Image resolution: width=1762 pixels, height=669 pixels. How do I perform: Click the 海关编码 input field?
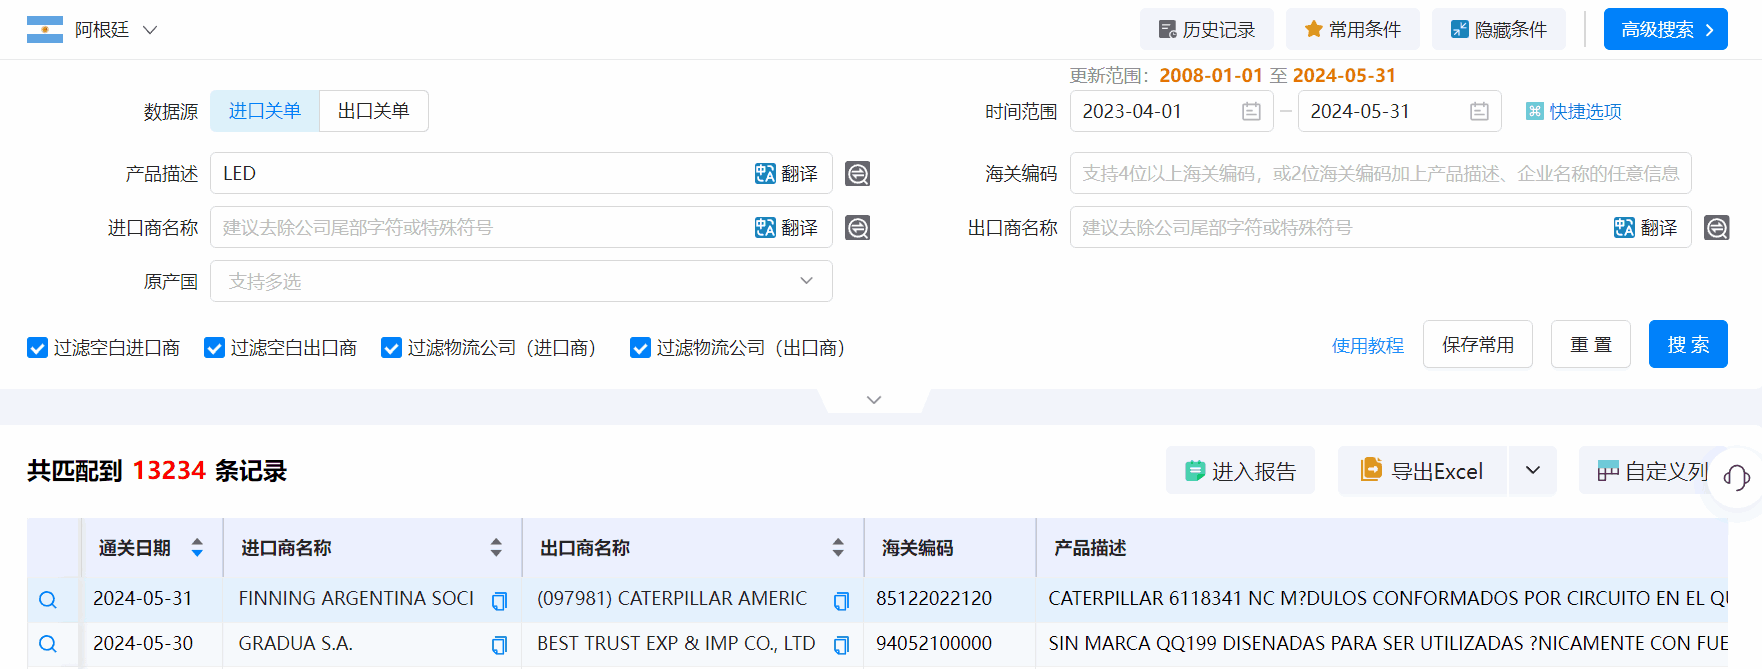click(x=1380, y=174)
